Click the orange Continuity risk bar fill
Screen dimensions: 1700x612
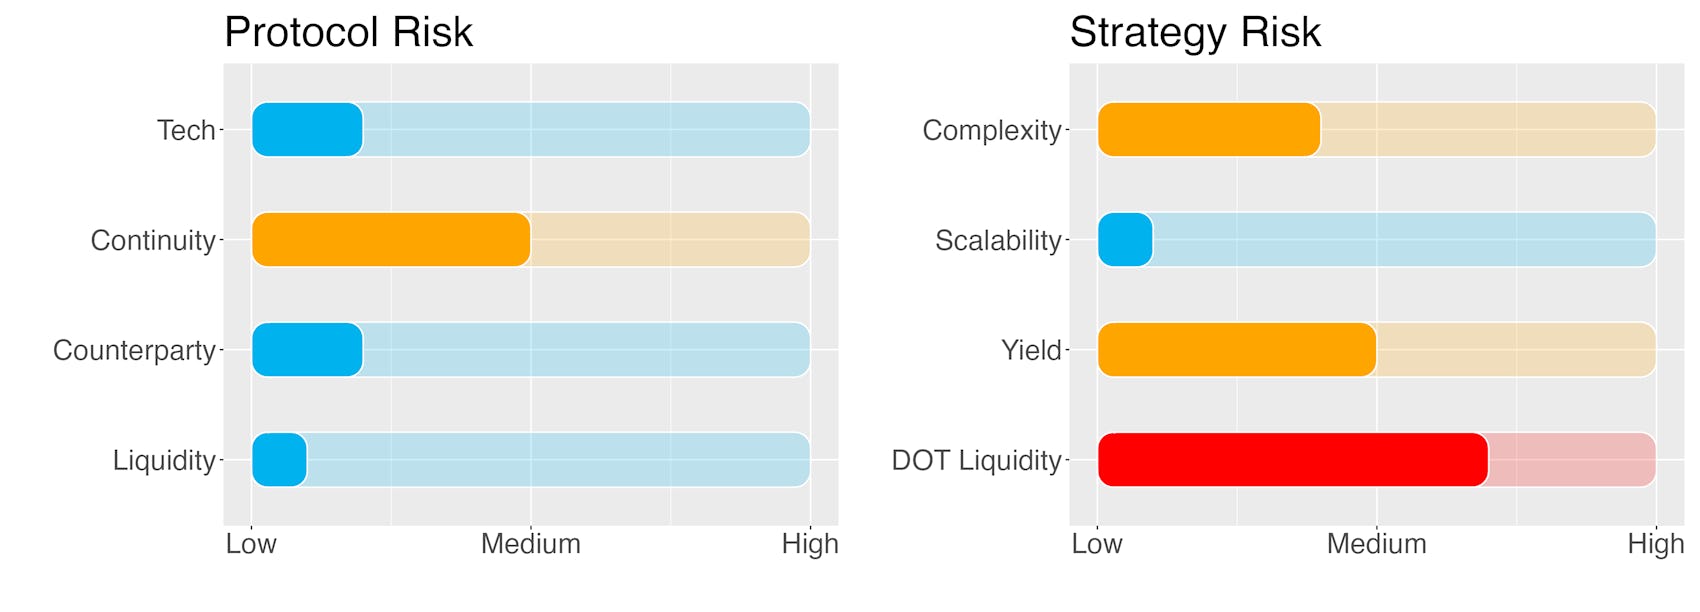click(391, 239)
